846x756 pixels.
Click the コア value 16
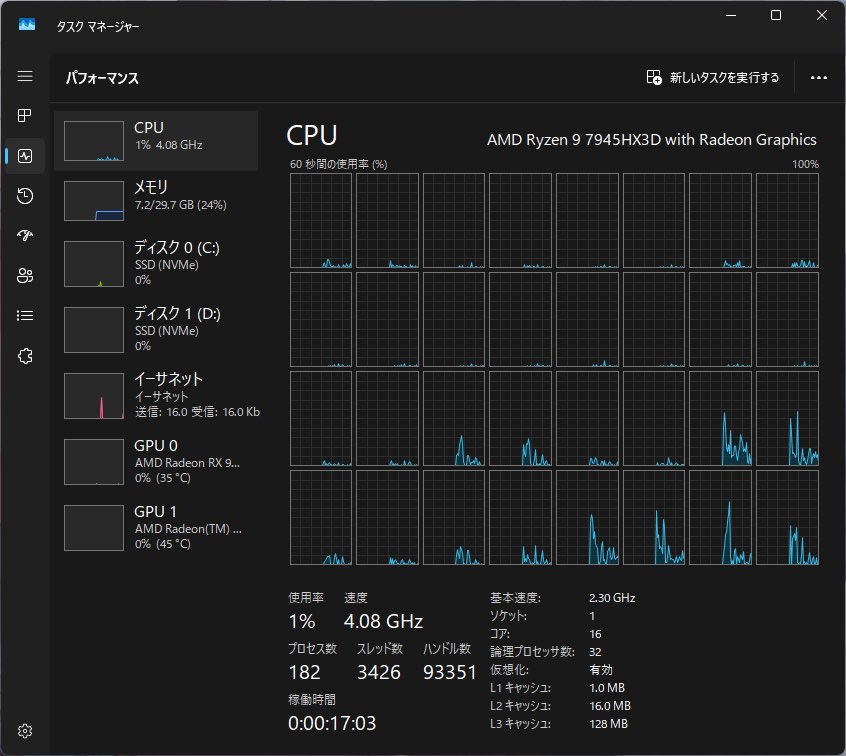click(595, 634)
